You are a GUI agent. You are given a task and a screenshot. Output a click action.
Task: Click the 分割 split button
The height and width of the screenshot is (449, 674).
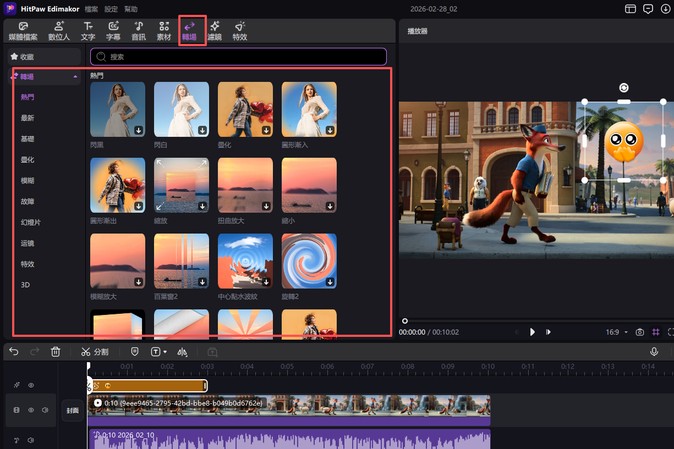(x=95, y=352)
